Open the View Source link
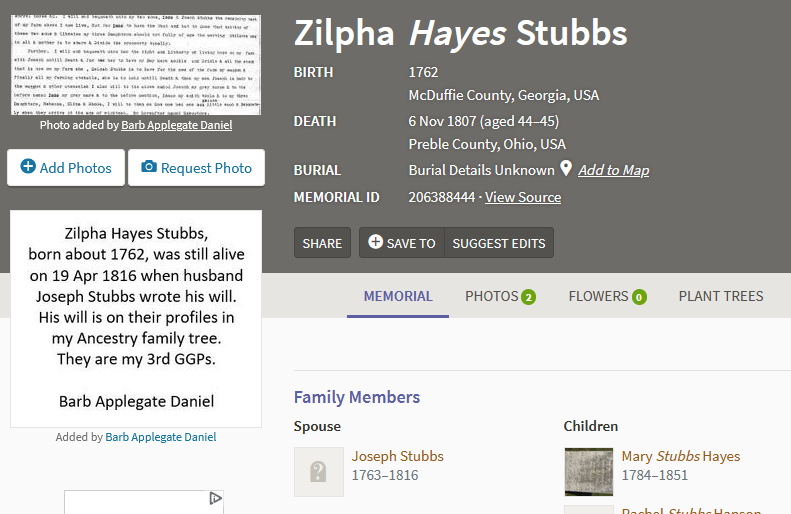 [523, 197]
